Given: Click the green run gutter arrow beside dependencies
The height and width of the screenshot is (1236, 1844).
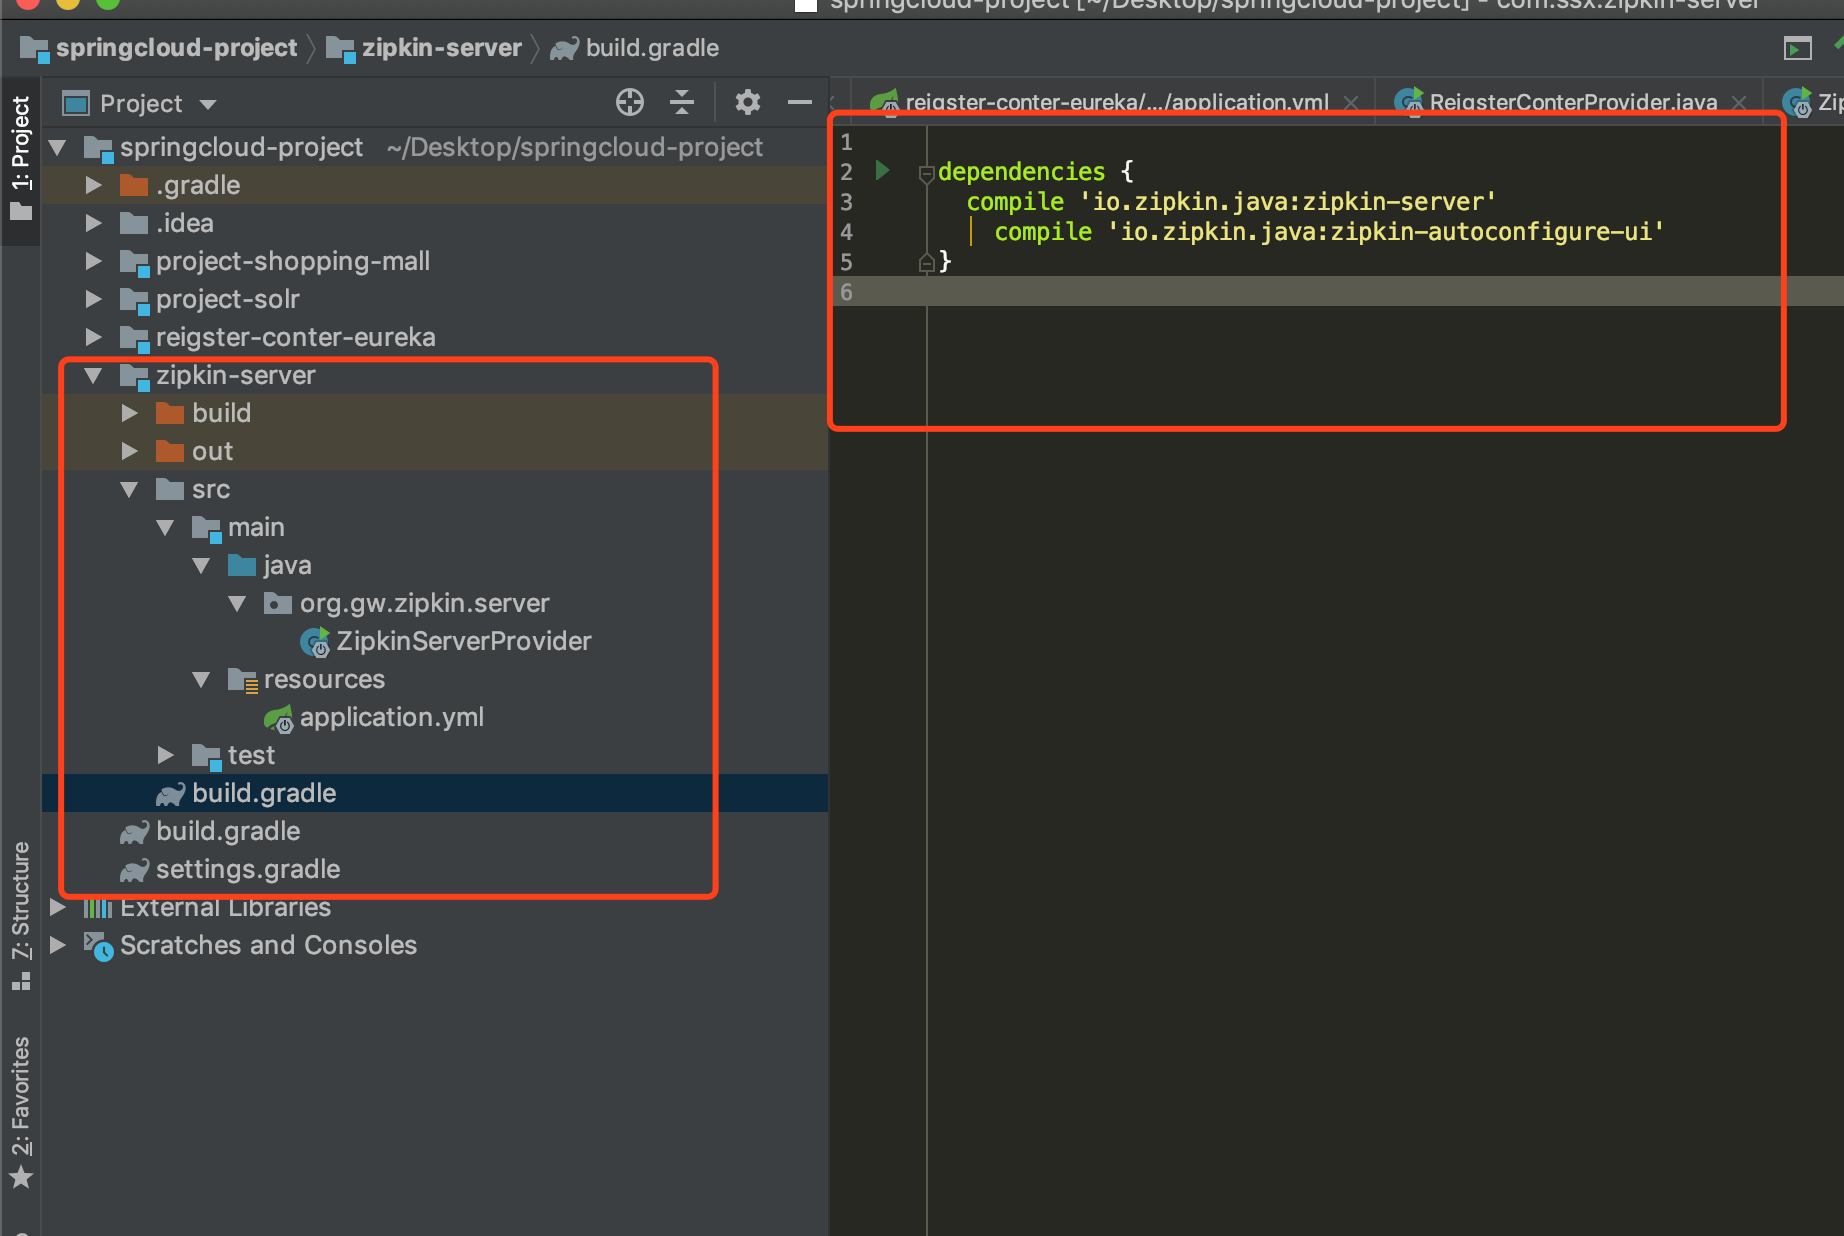Looking at the screenshot, I should [x=882, y=170].
